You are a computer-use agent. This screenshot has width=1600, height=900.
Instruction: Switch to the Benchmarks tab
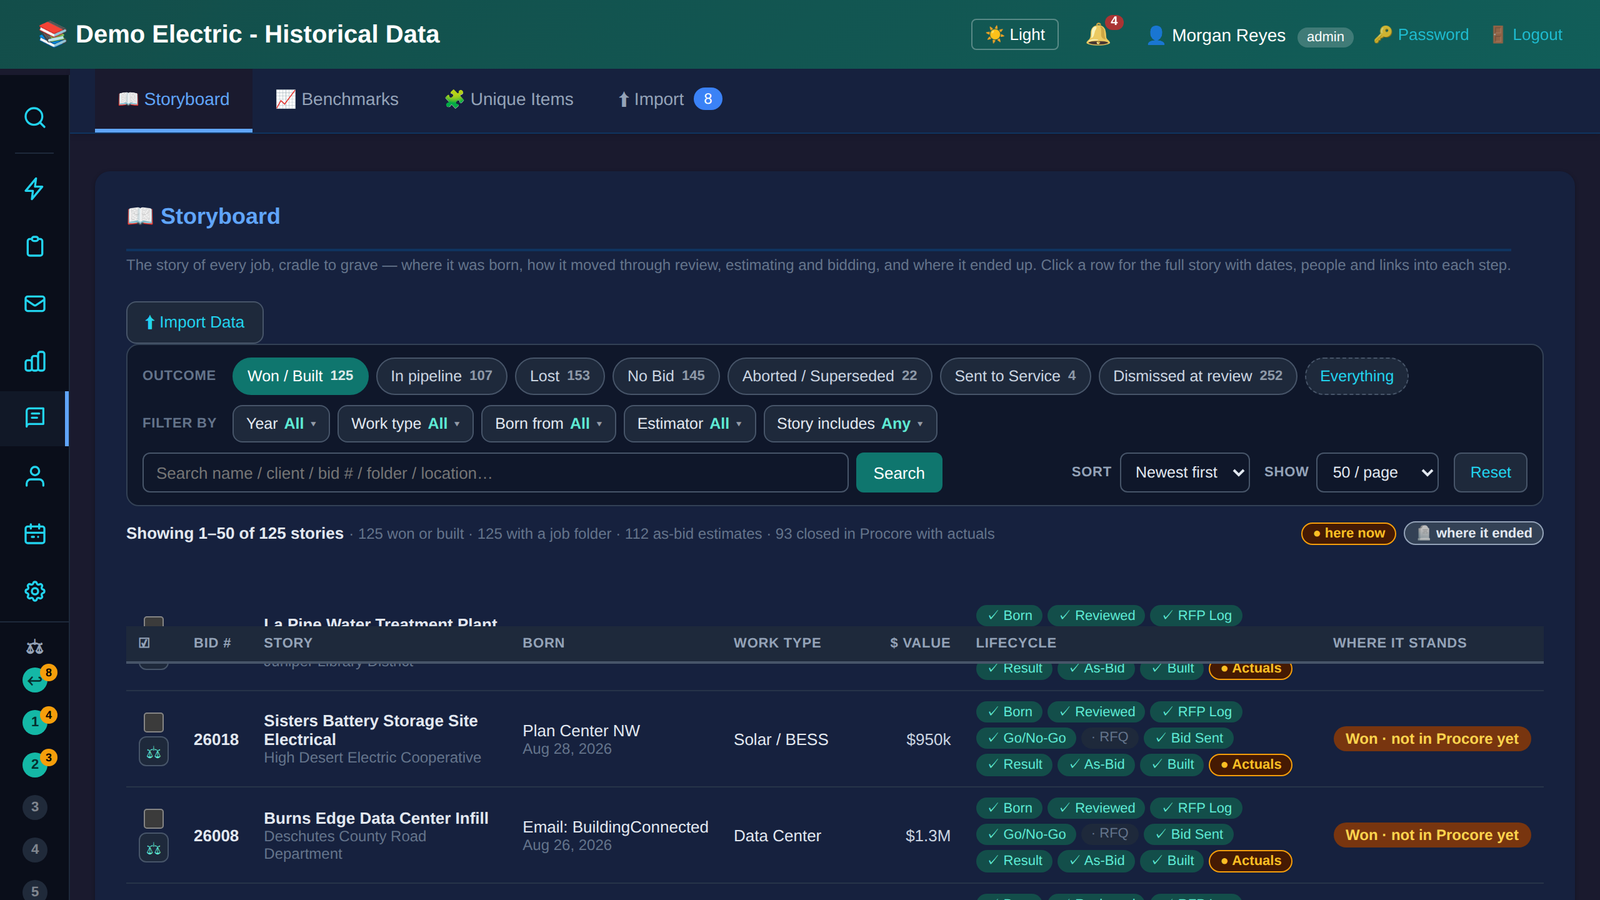tap(337, 99)
